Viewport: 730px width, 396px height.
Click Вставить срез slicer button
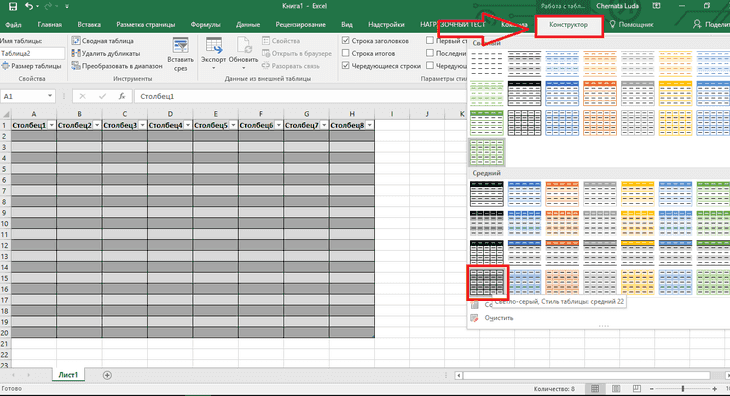[180, 54]
